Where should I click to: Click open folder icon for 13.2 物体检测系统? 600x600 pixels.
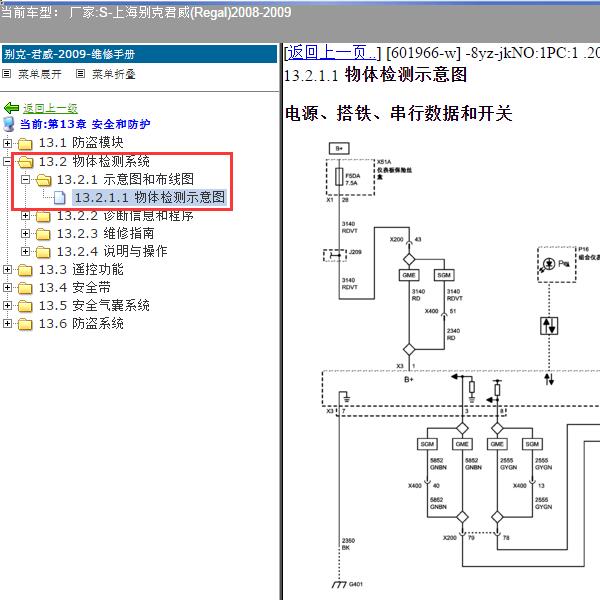tap(25, 162)
